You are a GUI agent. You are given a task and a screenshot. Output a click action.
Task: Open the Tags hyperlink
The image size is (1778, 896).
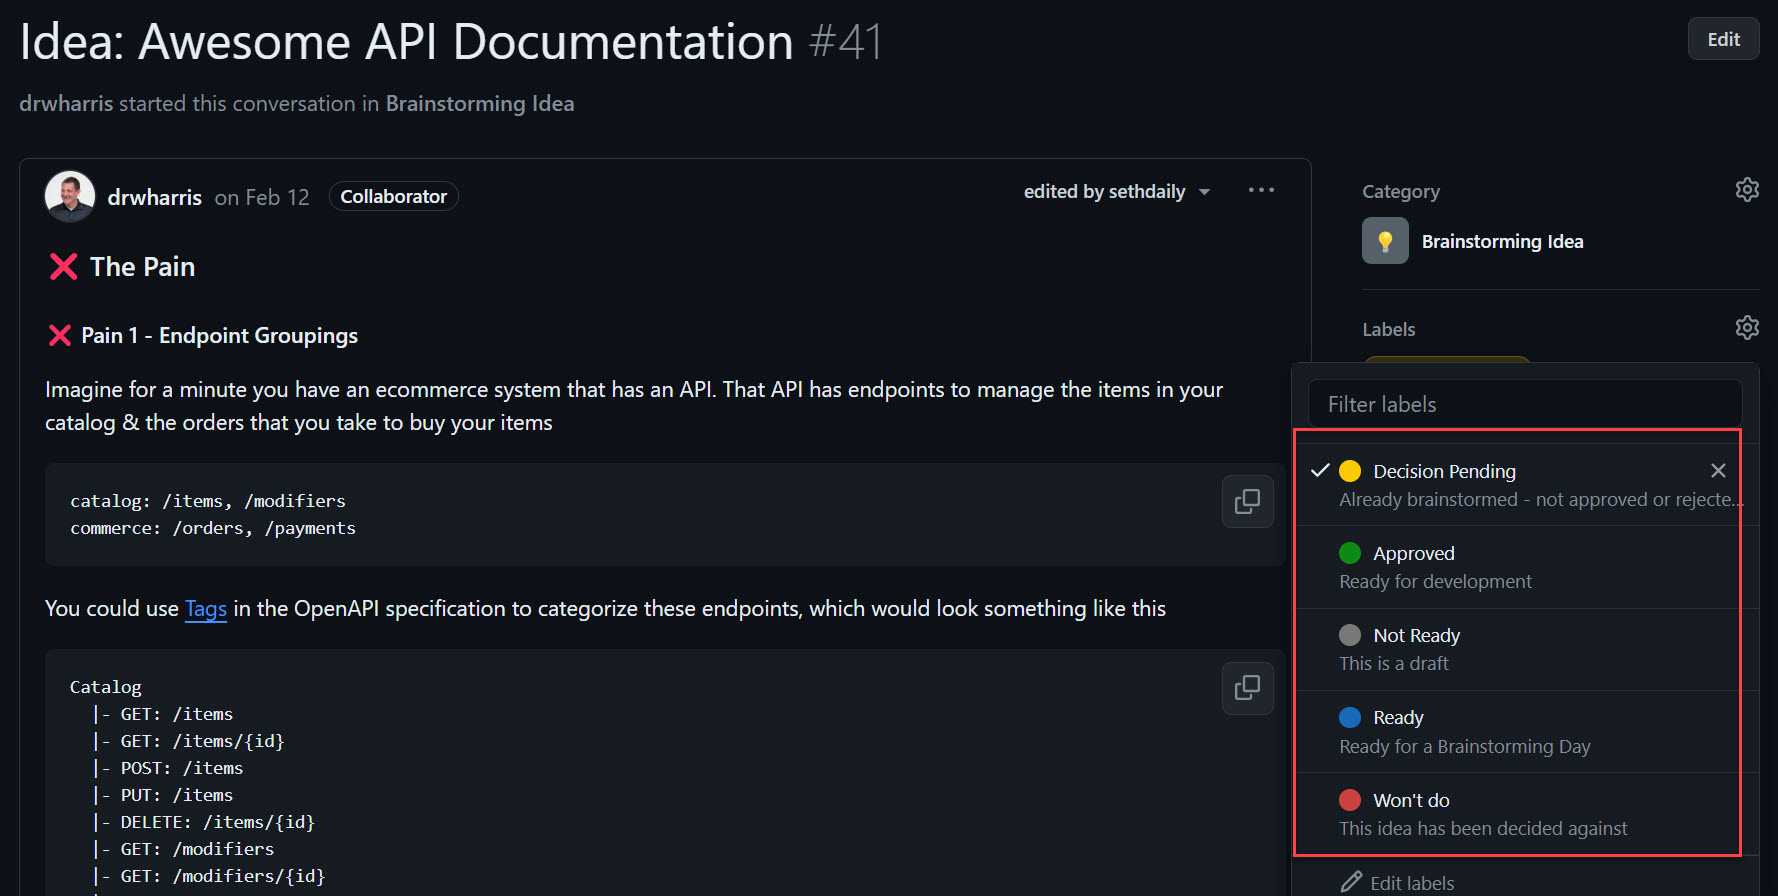(206, 609)
